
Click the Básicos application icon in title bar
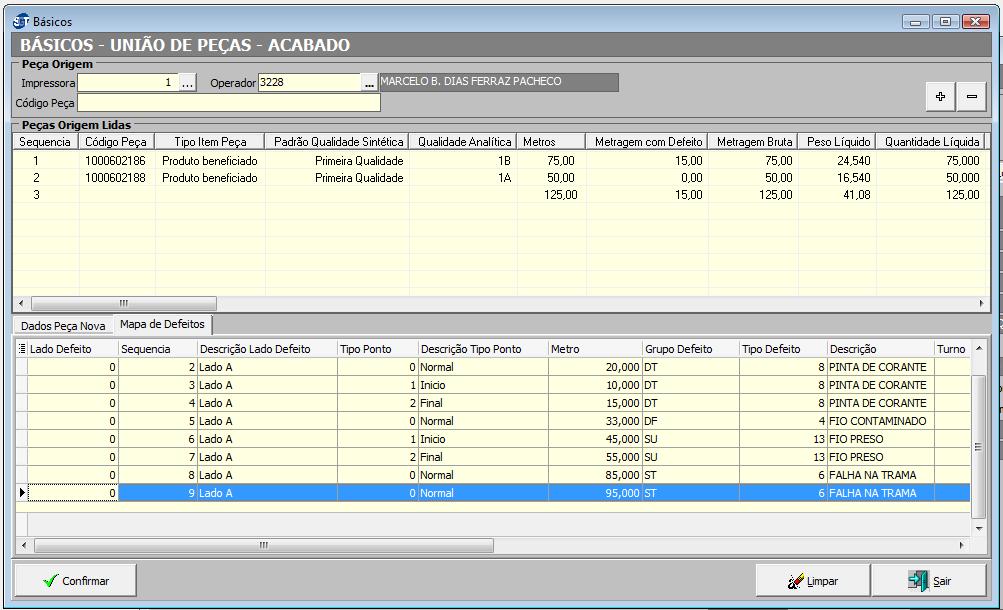(x=21, y=21)
